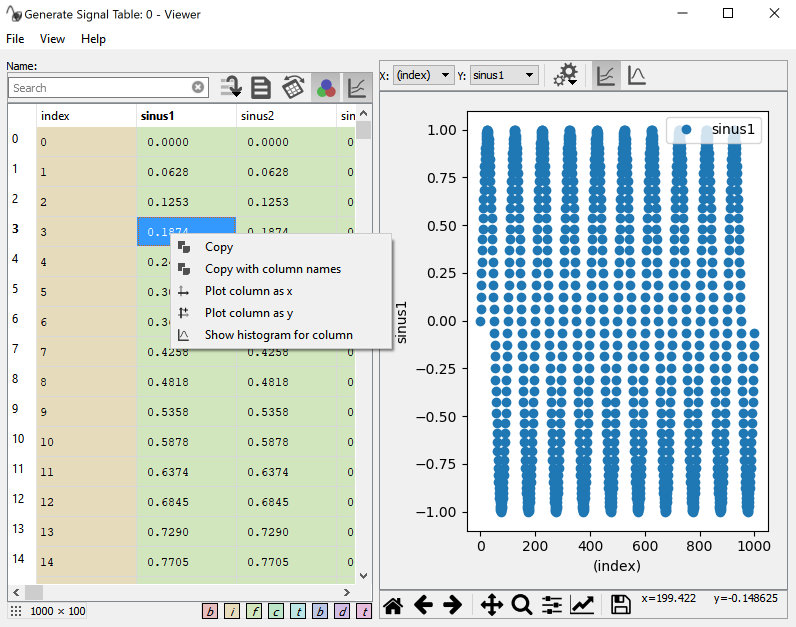The width and height of the screenshot is (796, 627).
Task: Select the Pan axes tool
Action: [491, 604]
